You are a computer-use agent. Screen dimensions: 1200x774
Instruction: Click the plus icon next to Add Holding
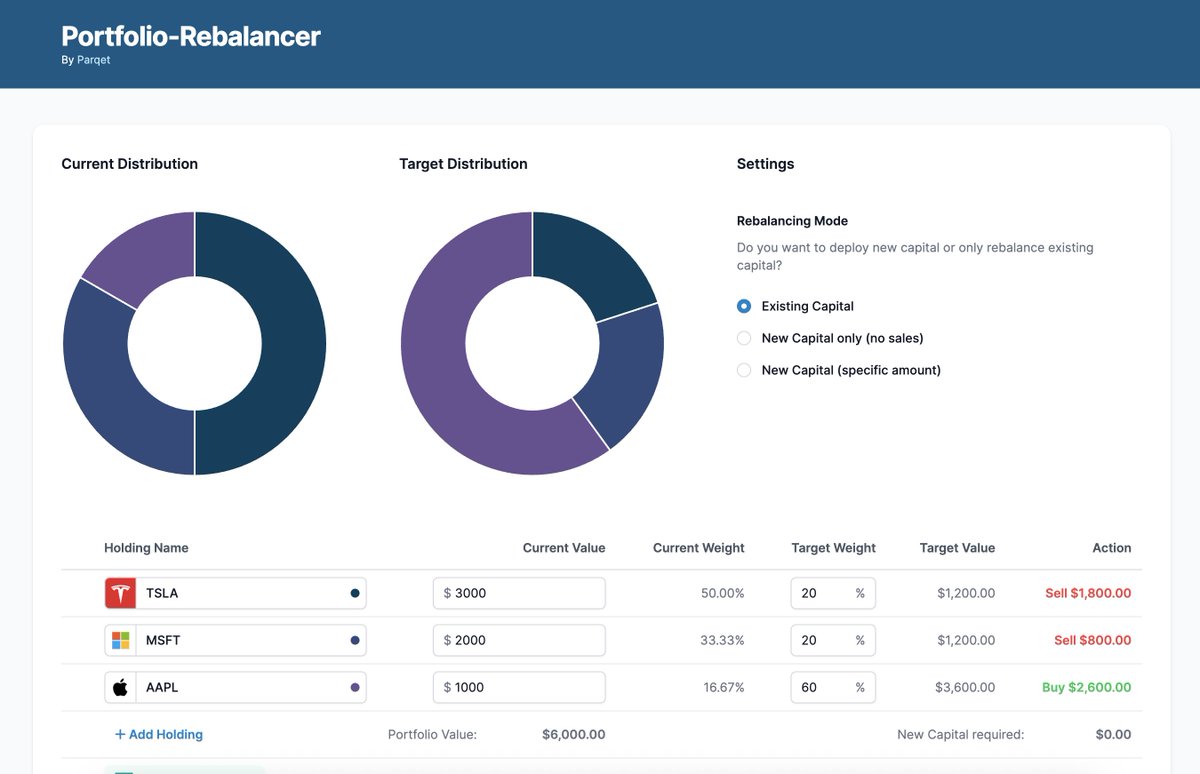pyautogui.click(x=120, y=734)
